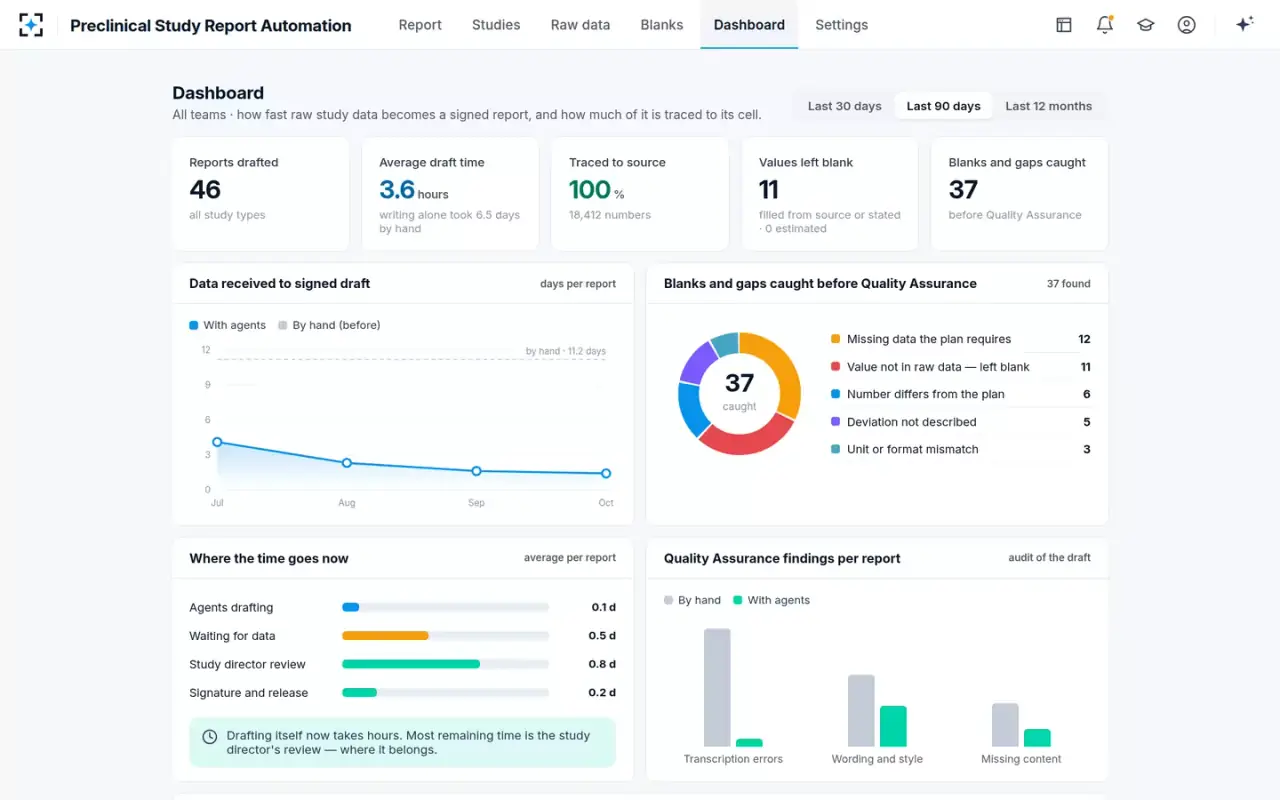This screenshot has width=1280, height=800.
Task: Click the Average draft time card
Action: pos(450,194)
